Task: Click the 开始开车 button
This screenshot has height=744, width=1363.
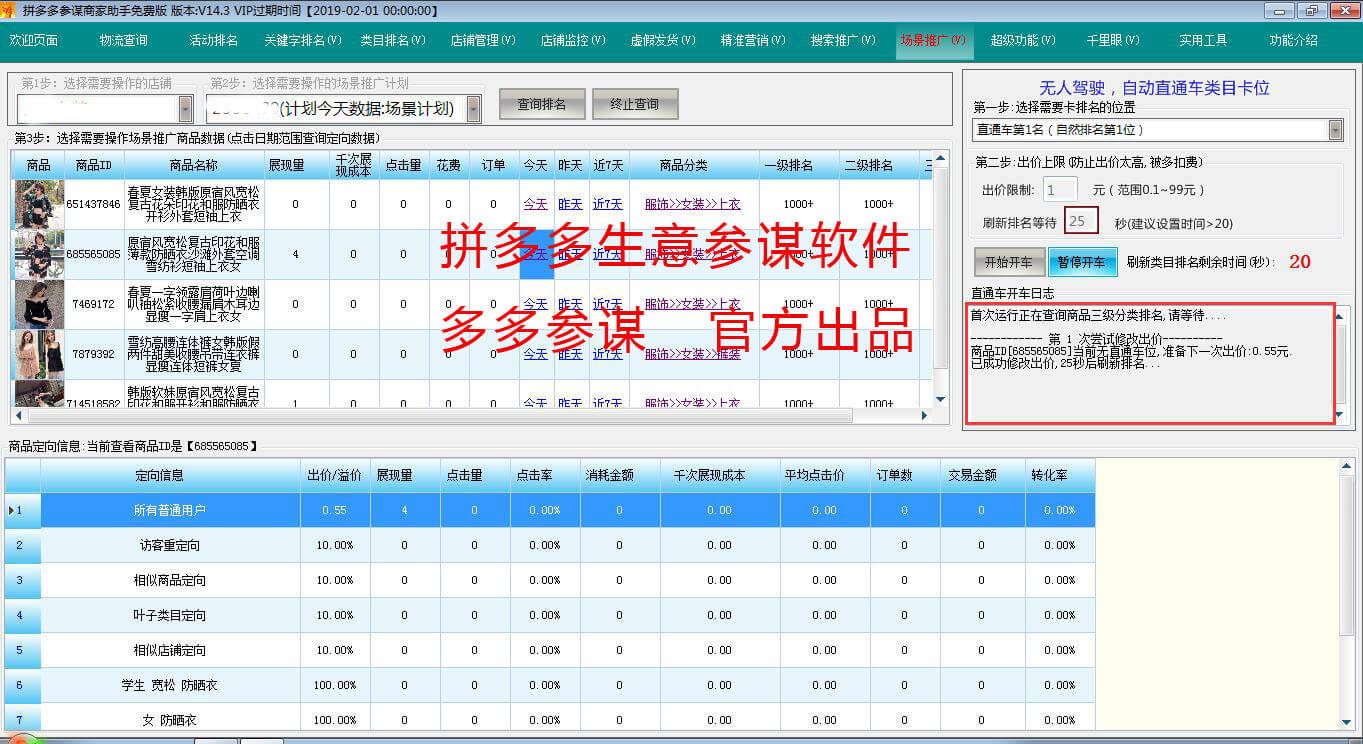Action: [1009, 262]
